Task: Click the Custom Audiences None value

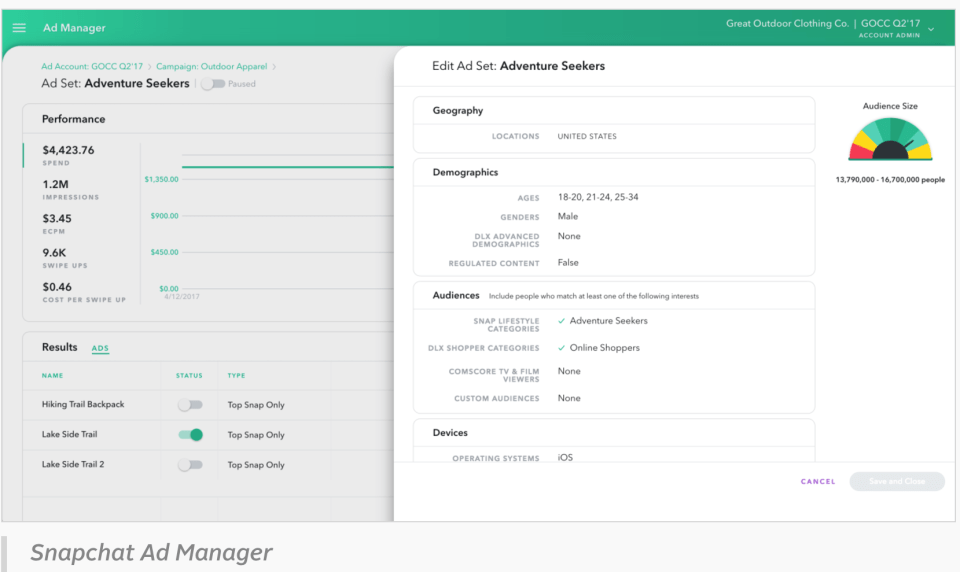Action: (x=569, y=398)
